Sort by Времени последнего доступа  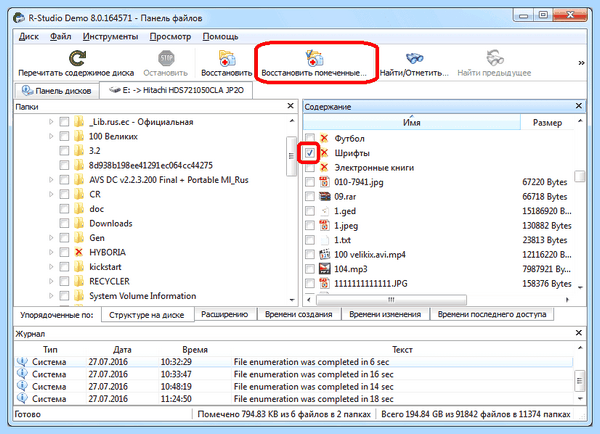point(492,314)
